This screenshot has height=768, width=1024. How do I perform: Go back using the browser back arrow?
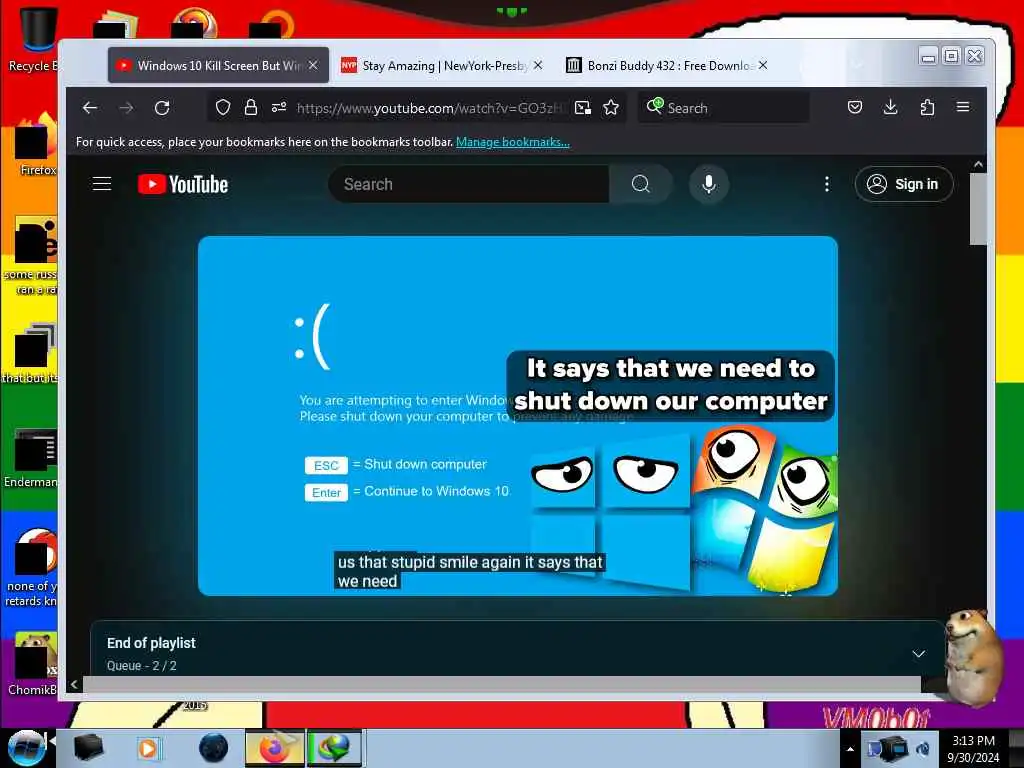(x=90, y=108)
